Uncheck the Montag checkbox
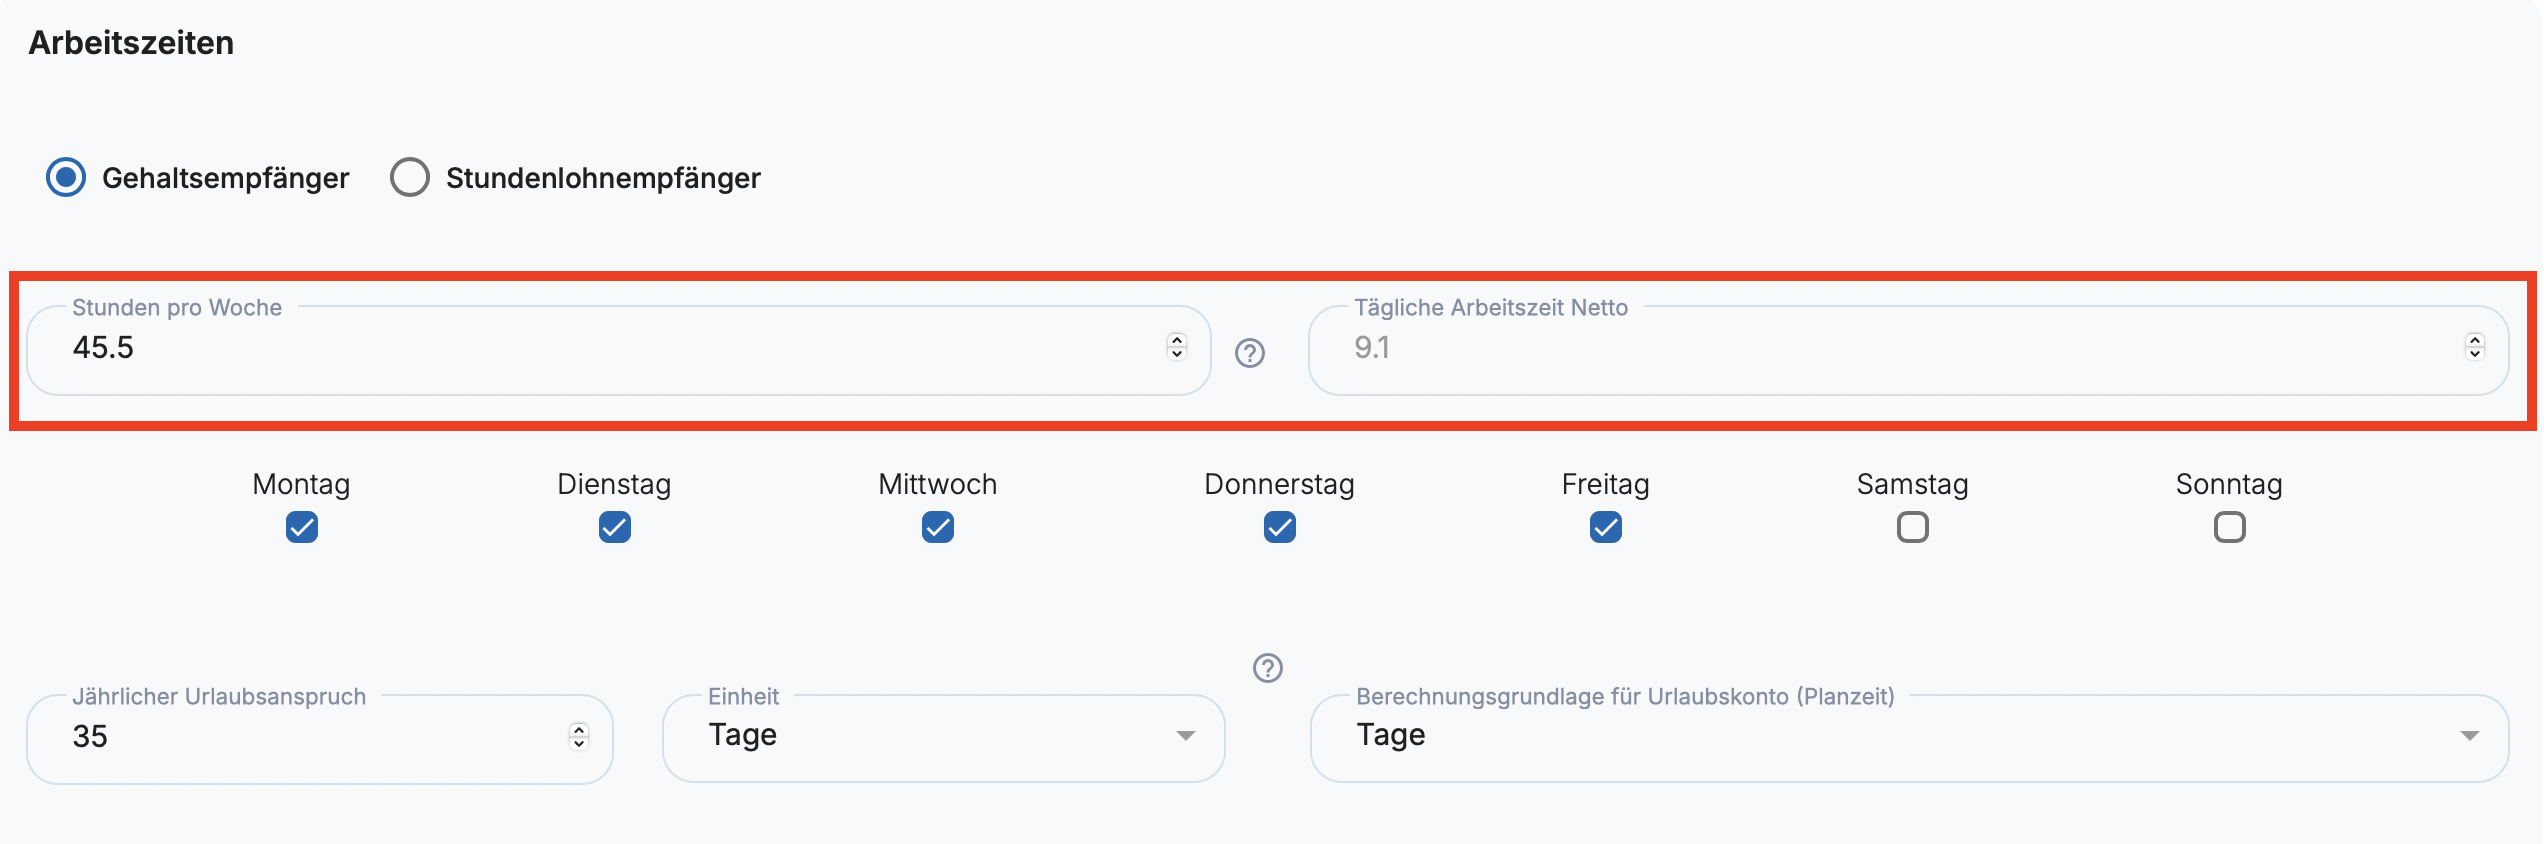This screenshot has width=2544, height=844. click(x=302, y=527)
